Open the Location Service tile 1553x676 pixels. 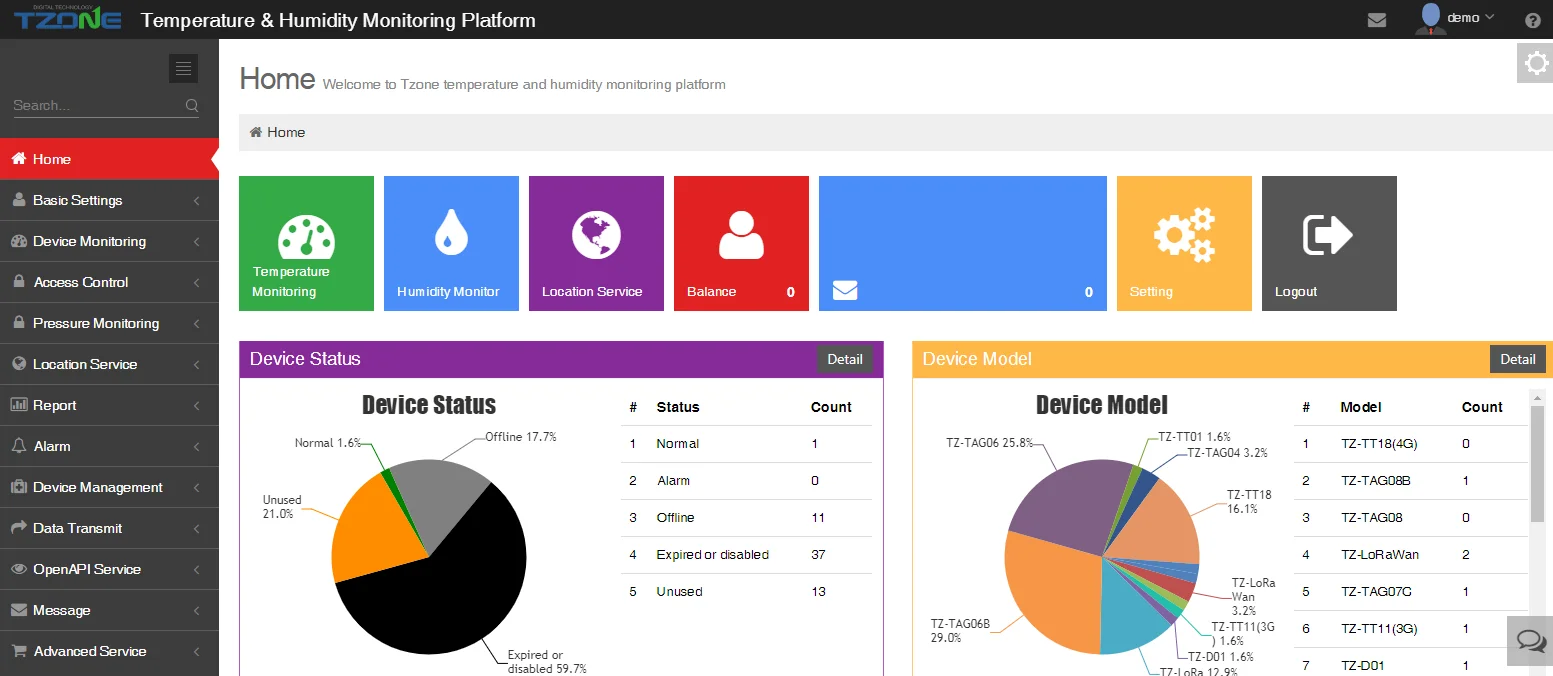[596, 243]
